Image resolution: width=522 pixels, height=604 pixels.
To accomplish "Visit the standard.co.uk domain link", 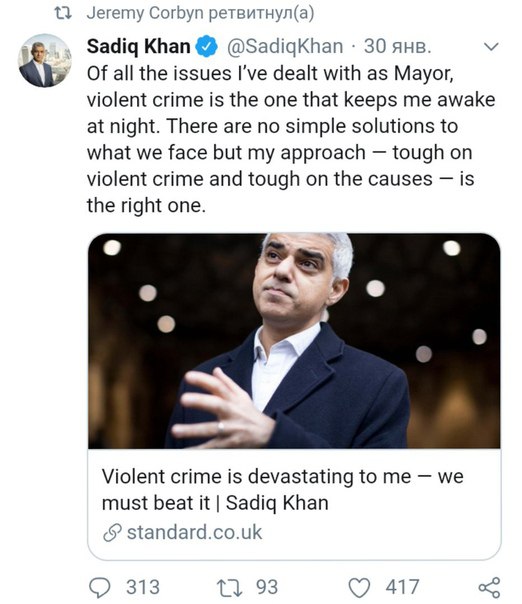I will coord(195,532).
